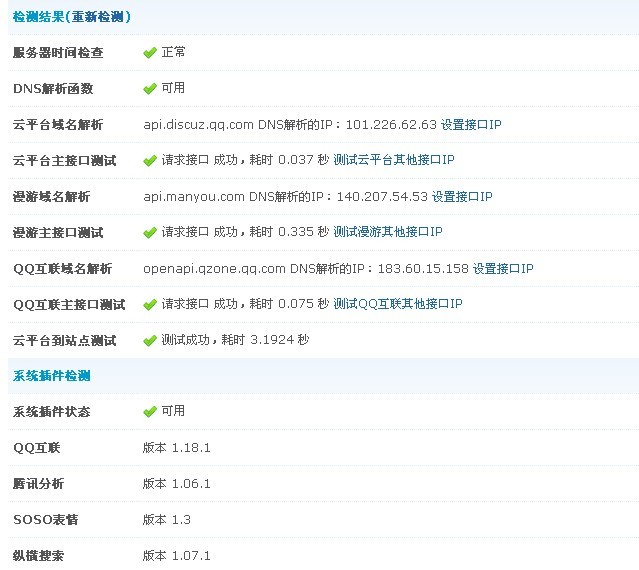This screenshot has height=570, width=639.
Task: Click the 系统插件检测 section header
Action: pyautogui.click(x=51, y=376)
